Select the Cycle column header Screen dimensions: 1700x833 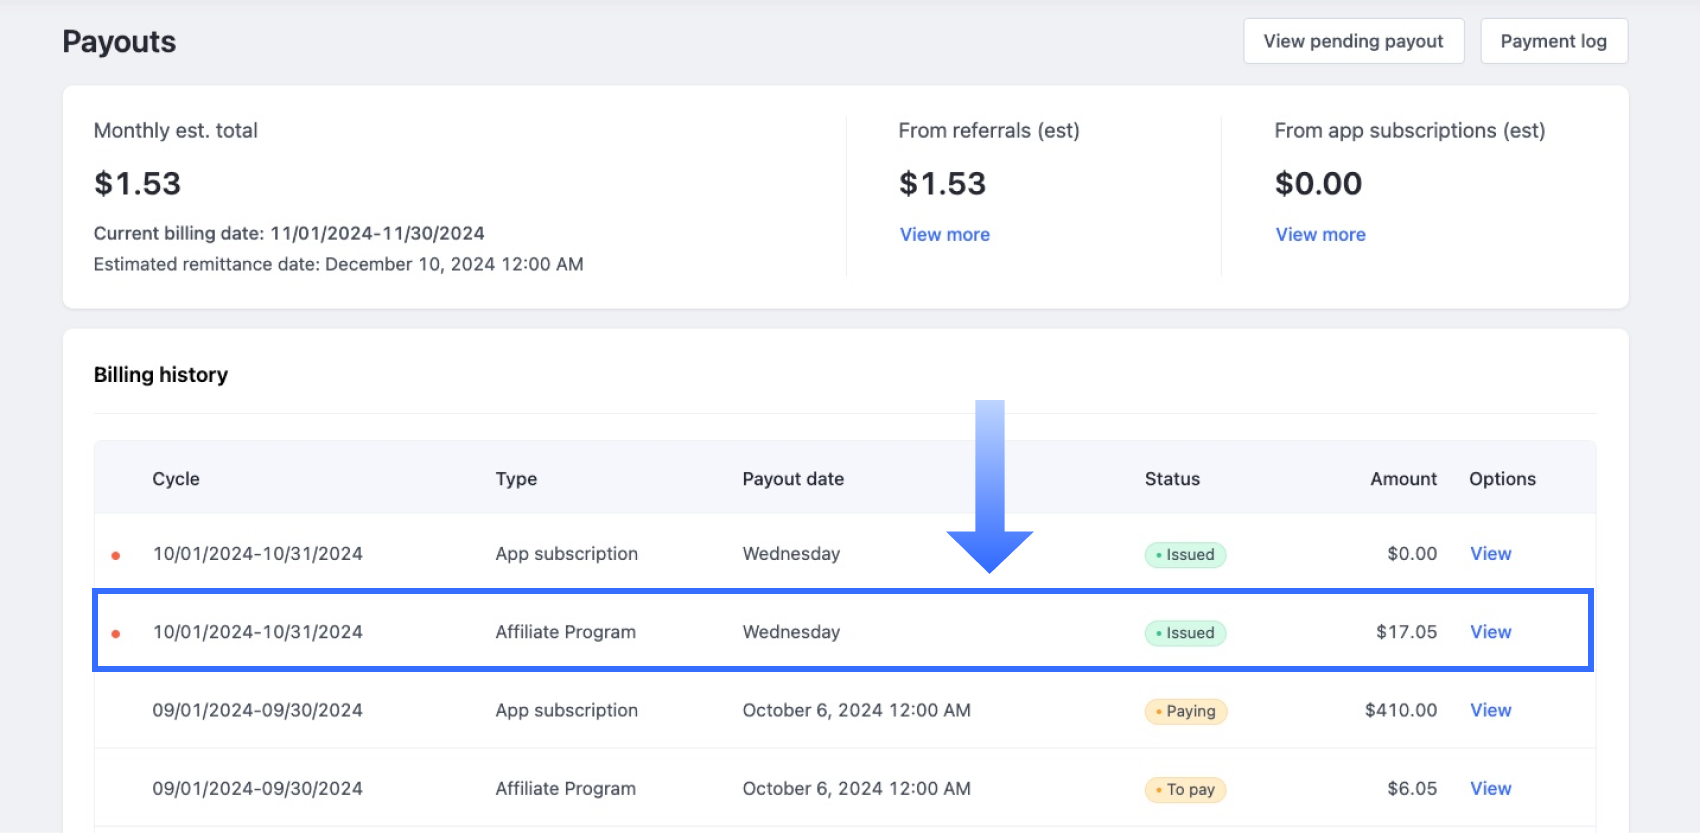176,479
